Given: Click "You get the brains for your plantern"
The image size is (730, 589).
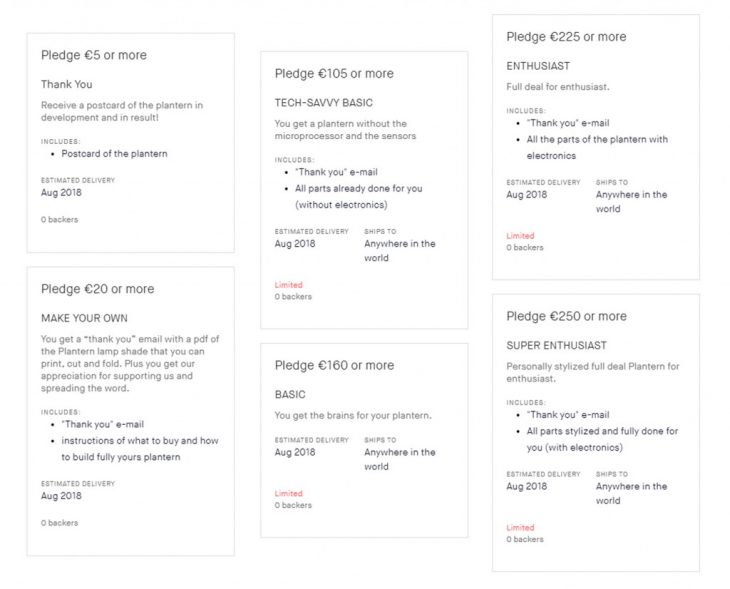Looking at the screenshot, I should tap(354, 416).
